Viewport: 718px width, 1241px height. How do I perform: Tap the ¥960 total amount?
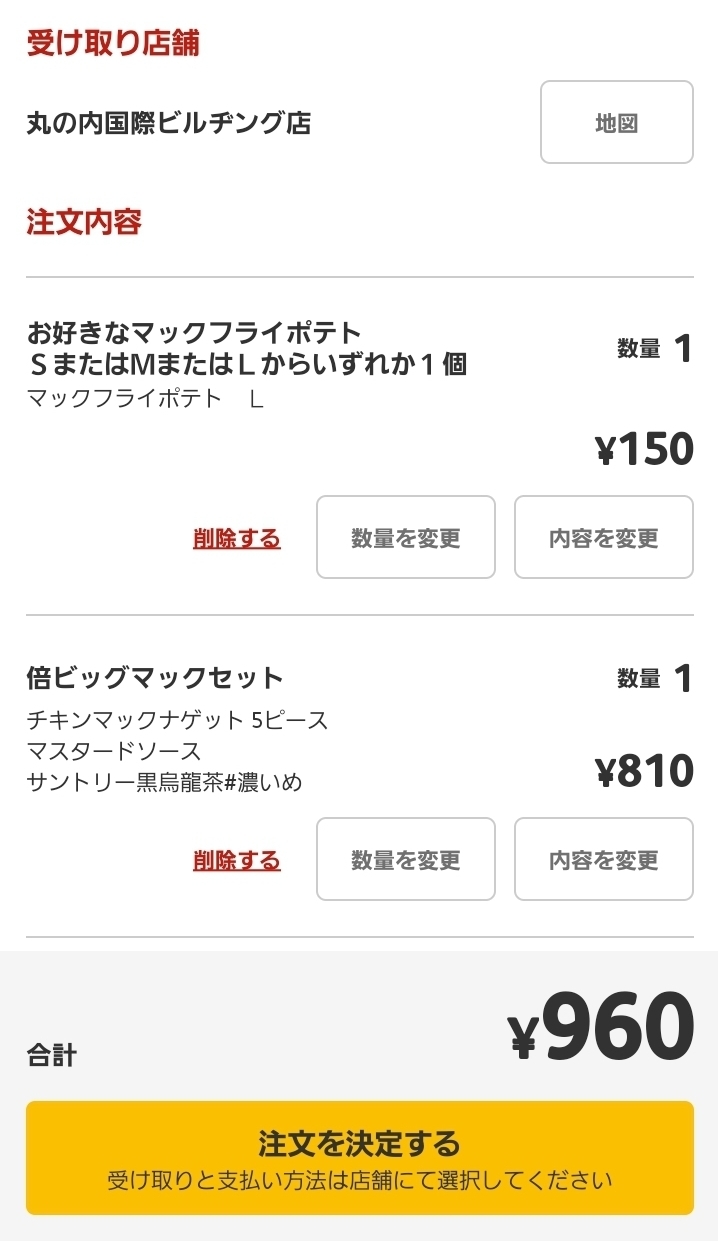pos(600,1028)
